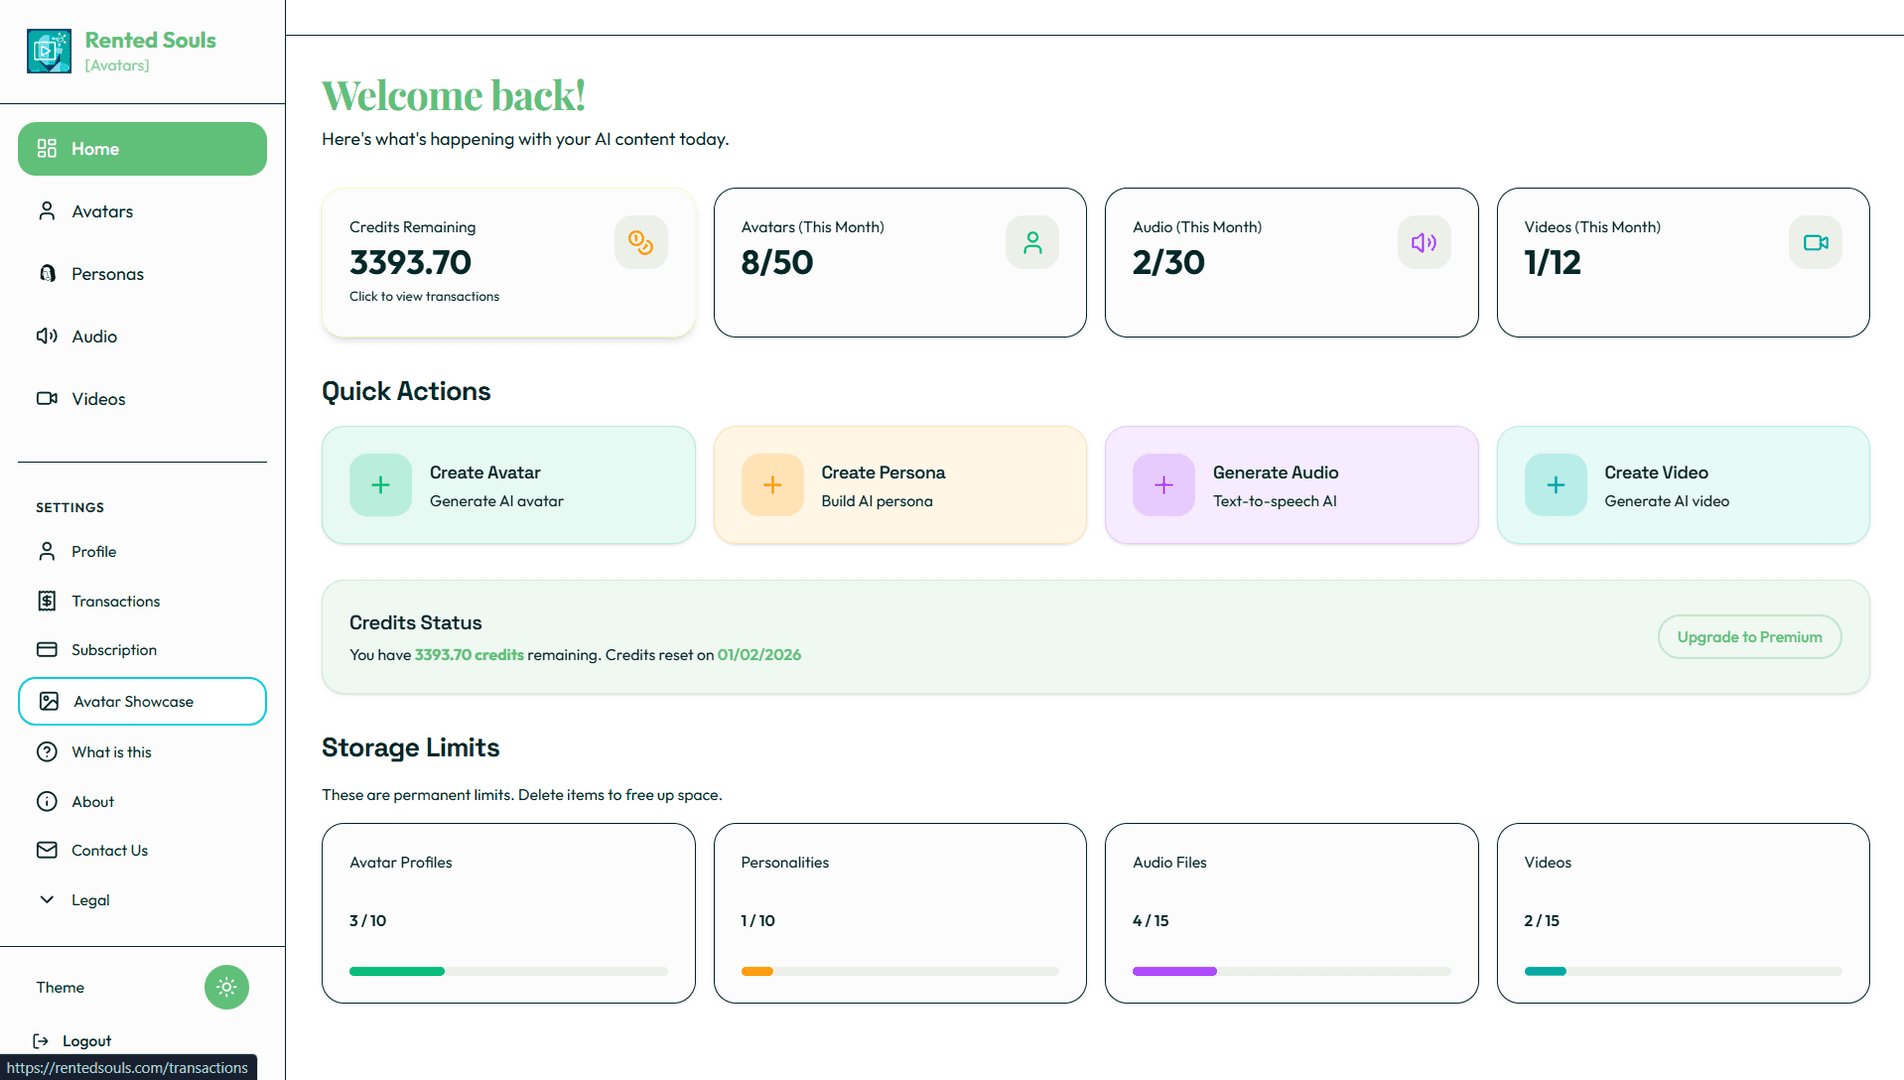Image resolution: width=1904 pixels, height=1080 pixels.
Task: Open the Avatars page in sidebar
Action: pyautogui.click(x=102, y=212)
